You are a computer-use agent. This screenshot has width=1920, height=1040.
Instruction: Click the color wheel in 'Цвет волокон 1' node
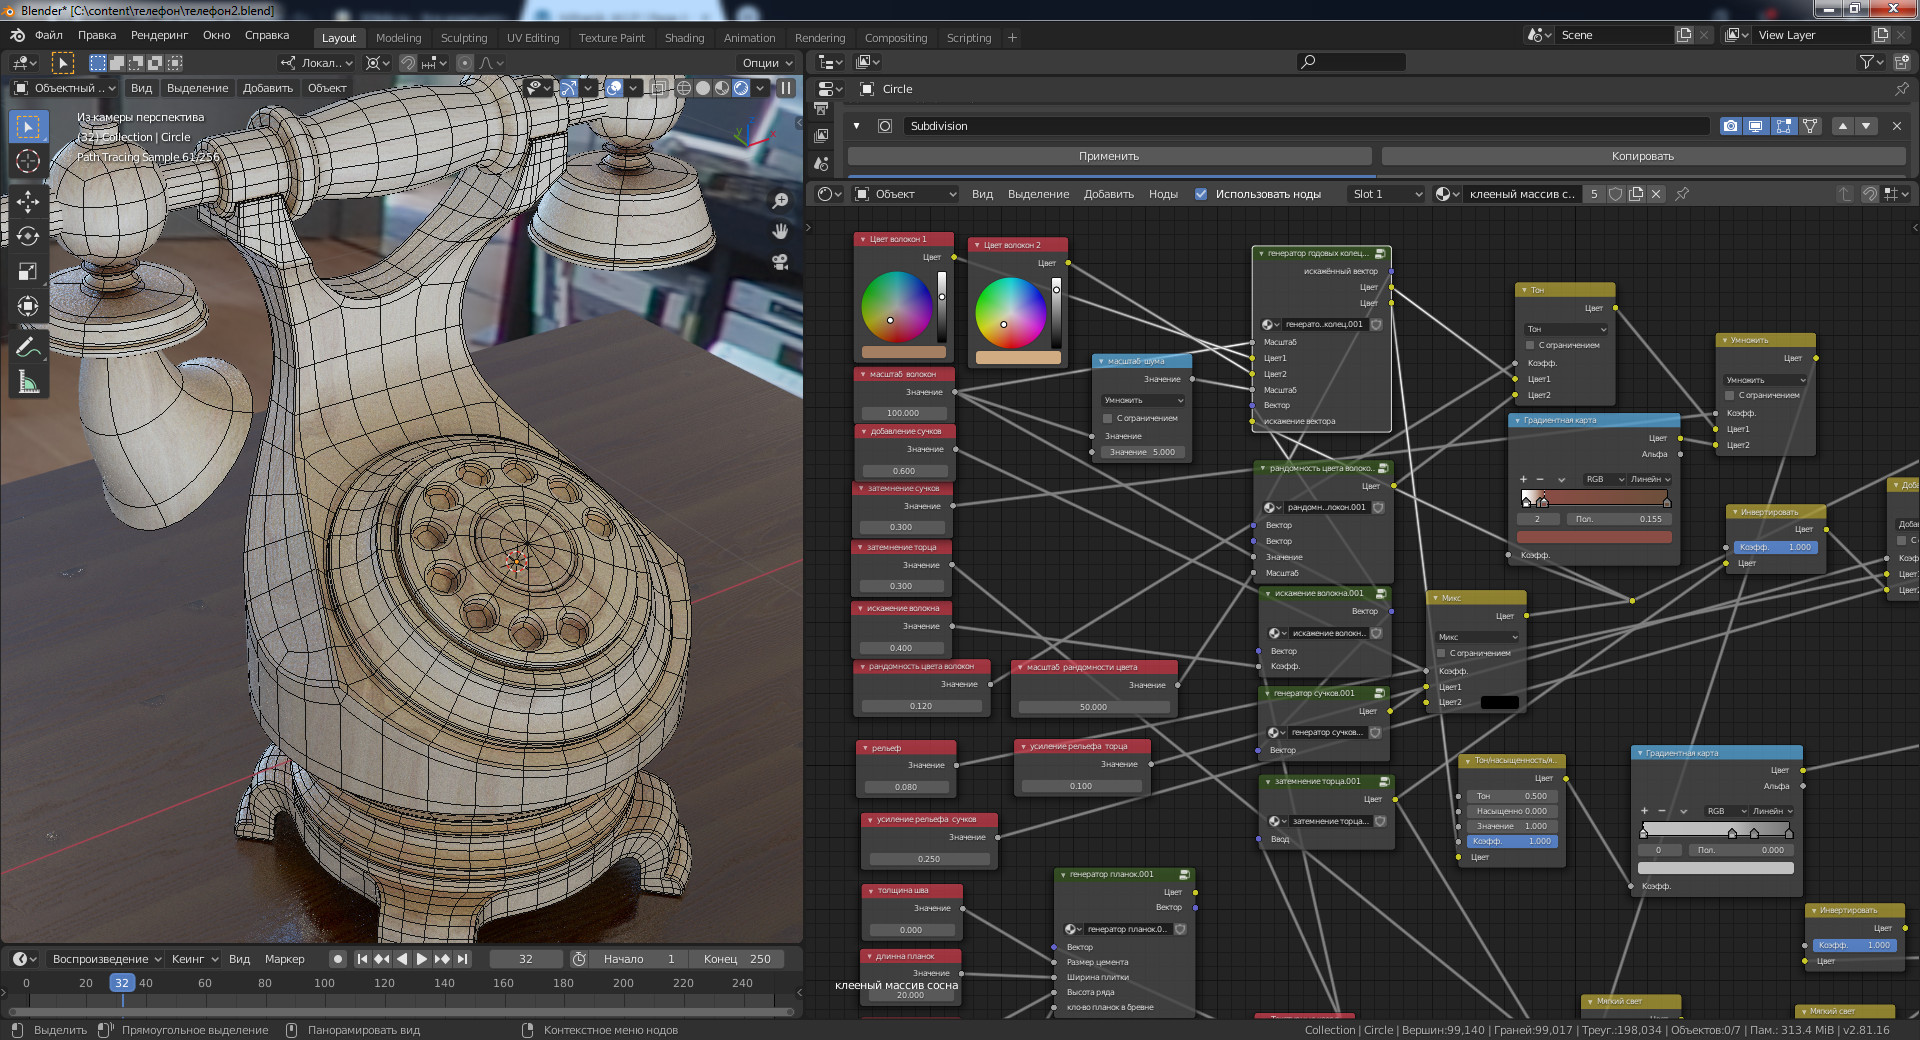coord(896,307)
